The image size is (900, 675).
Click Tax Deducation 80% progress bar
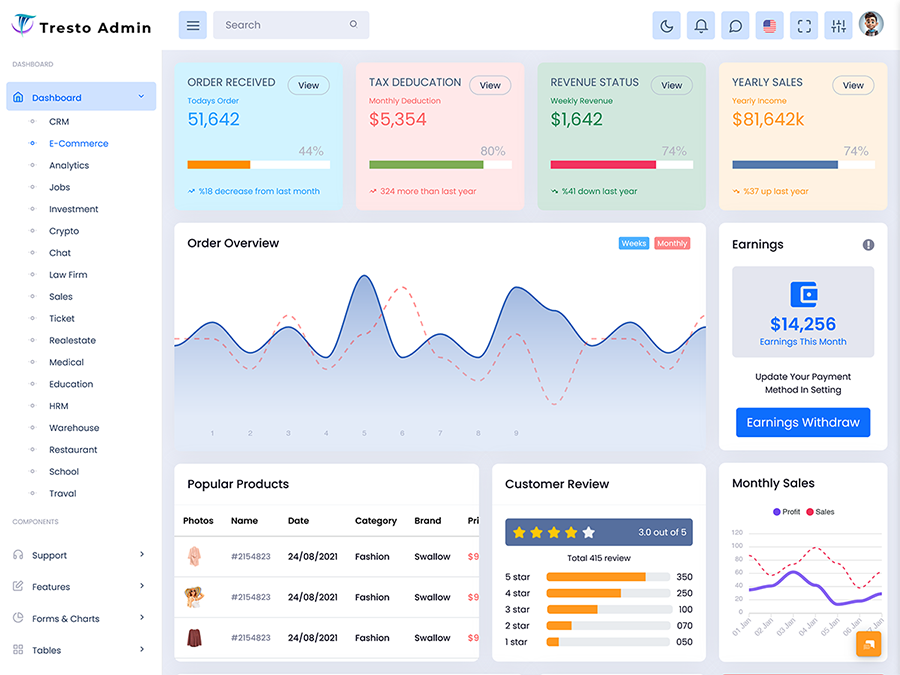click(440, 165)
